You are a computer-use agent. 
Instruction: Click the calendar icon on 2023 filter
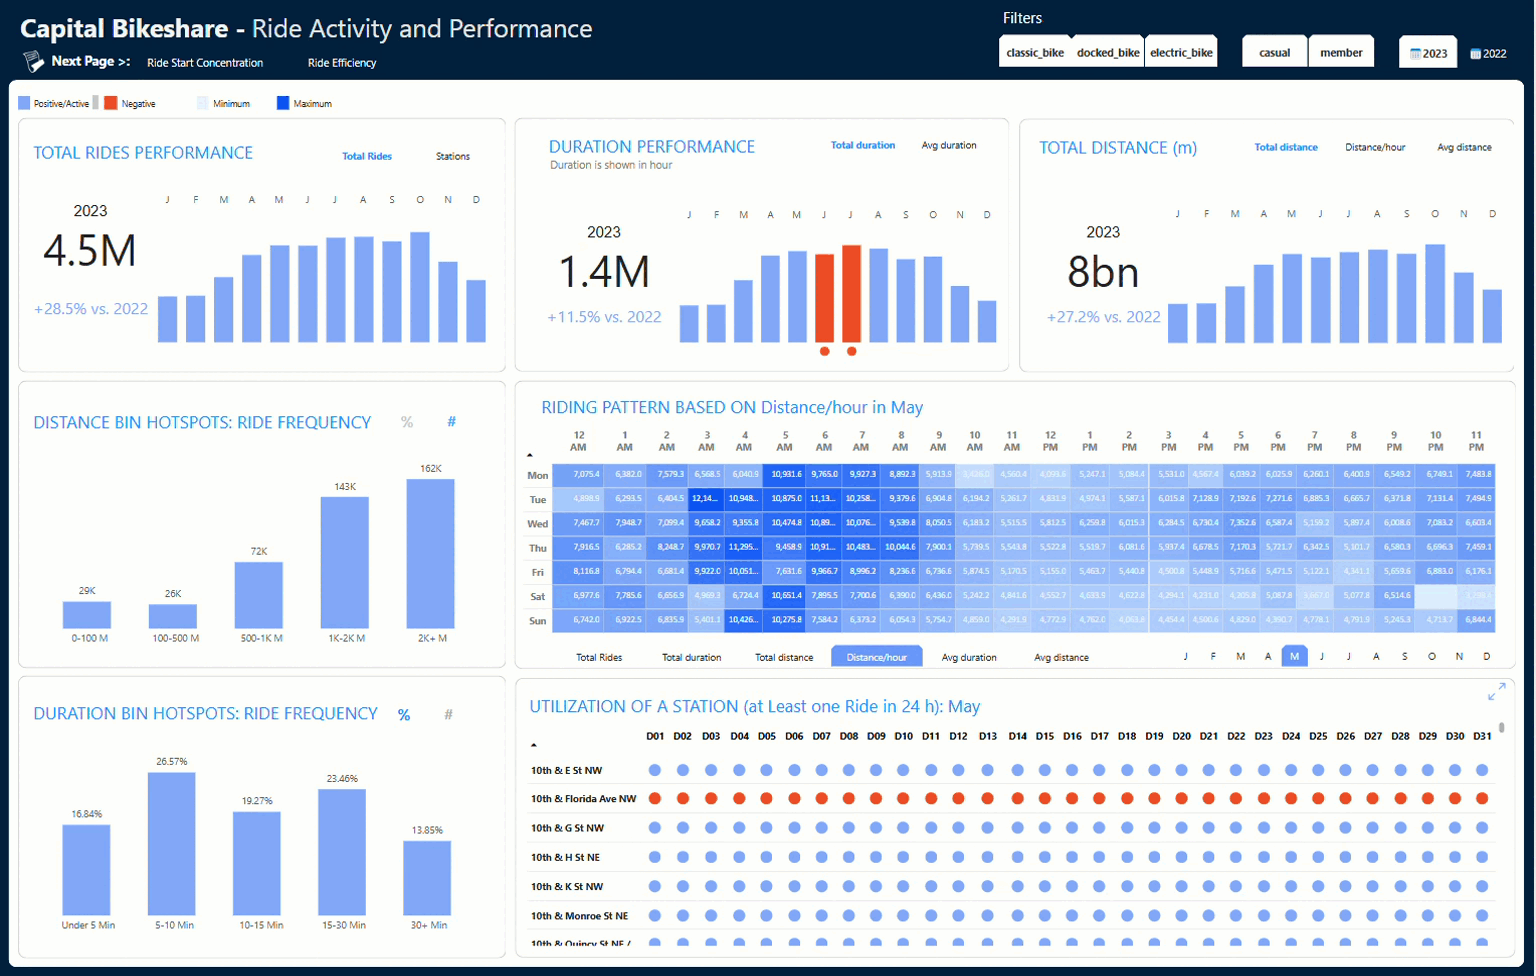[x=1415, y=54]
